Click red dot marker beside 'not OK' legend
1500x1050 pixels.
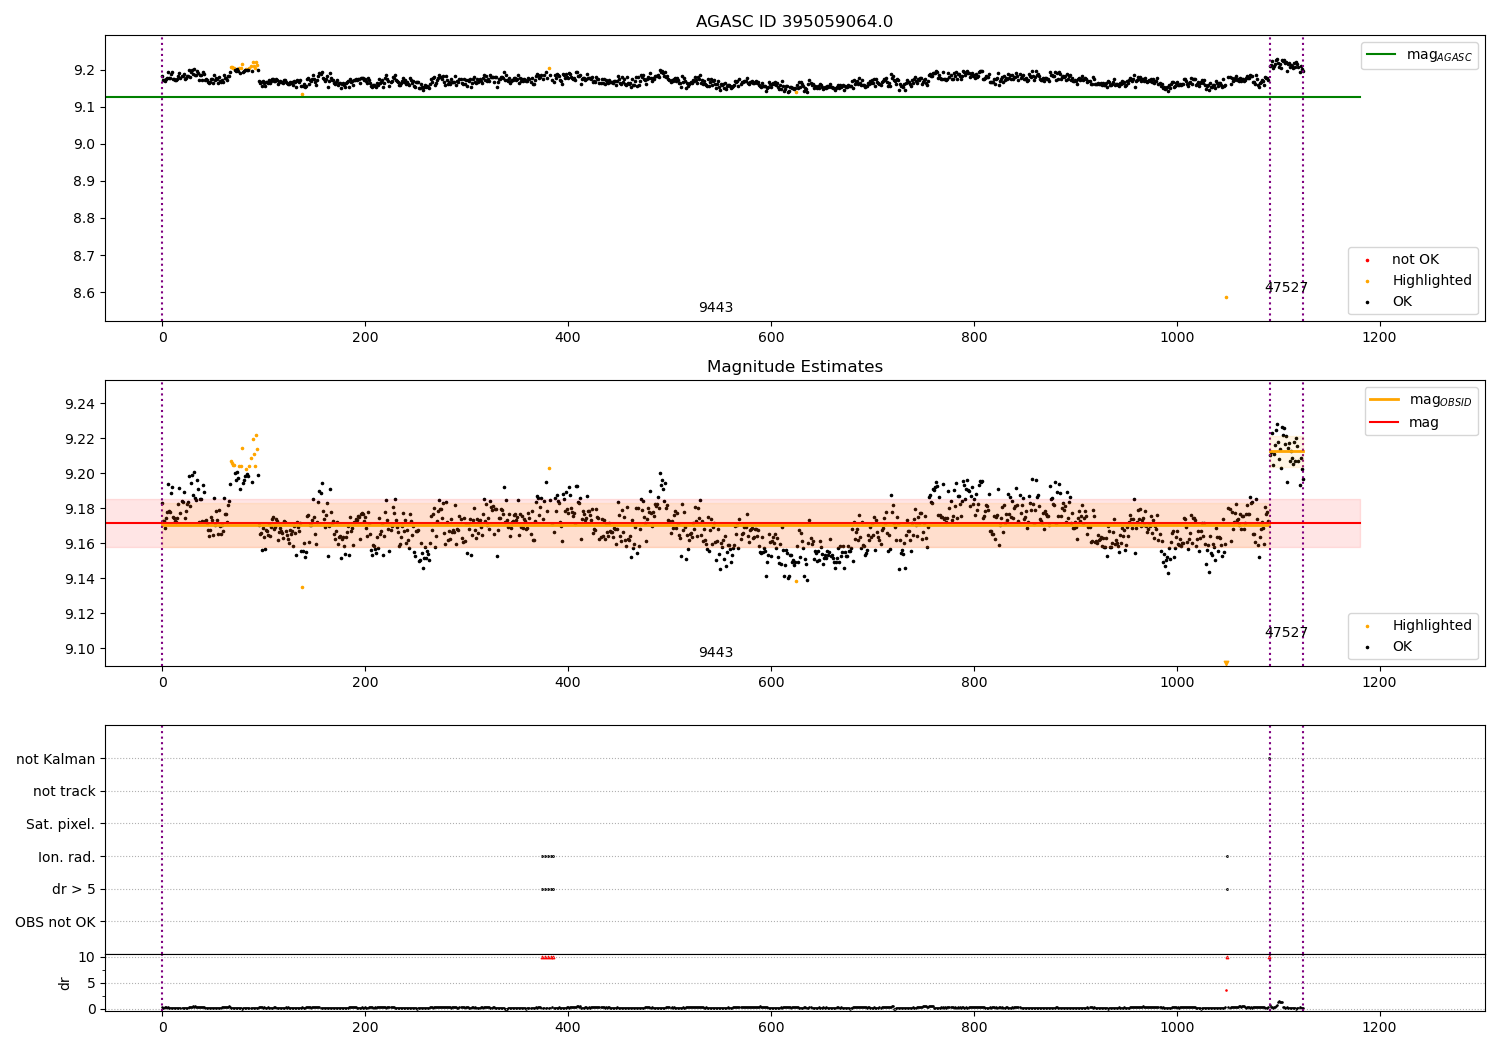click(x=1367, y=260)
